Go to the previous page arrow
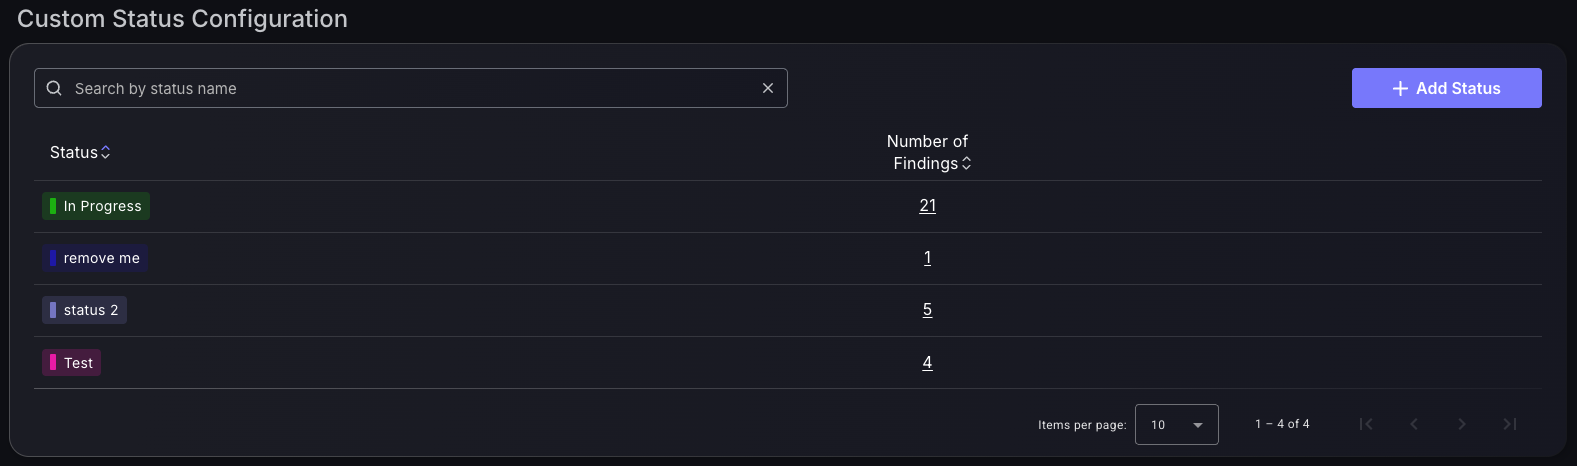1577x466 pixels. pos(1414,424)
